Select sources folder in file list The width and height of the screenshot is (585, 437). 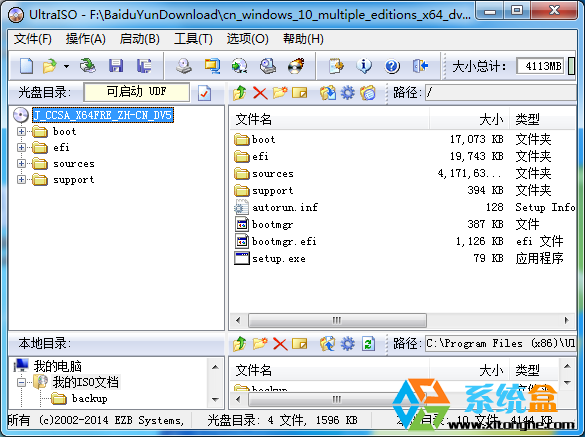pos(273,174)
